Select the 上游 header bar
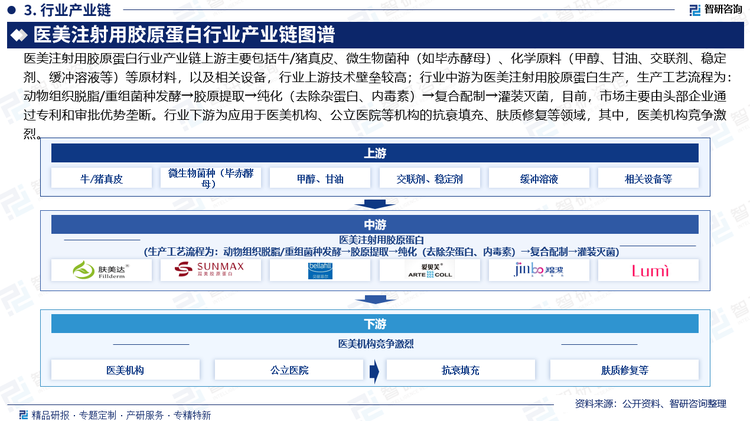This screenshot has height=421, width=750. click(375, 154)
